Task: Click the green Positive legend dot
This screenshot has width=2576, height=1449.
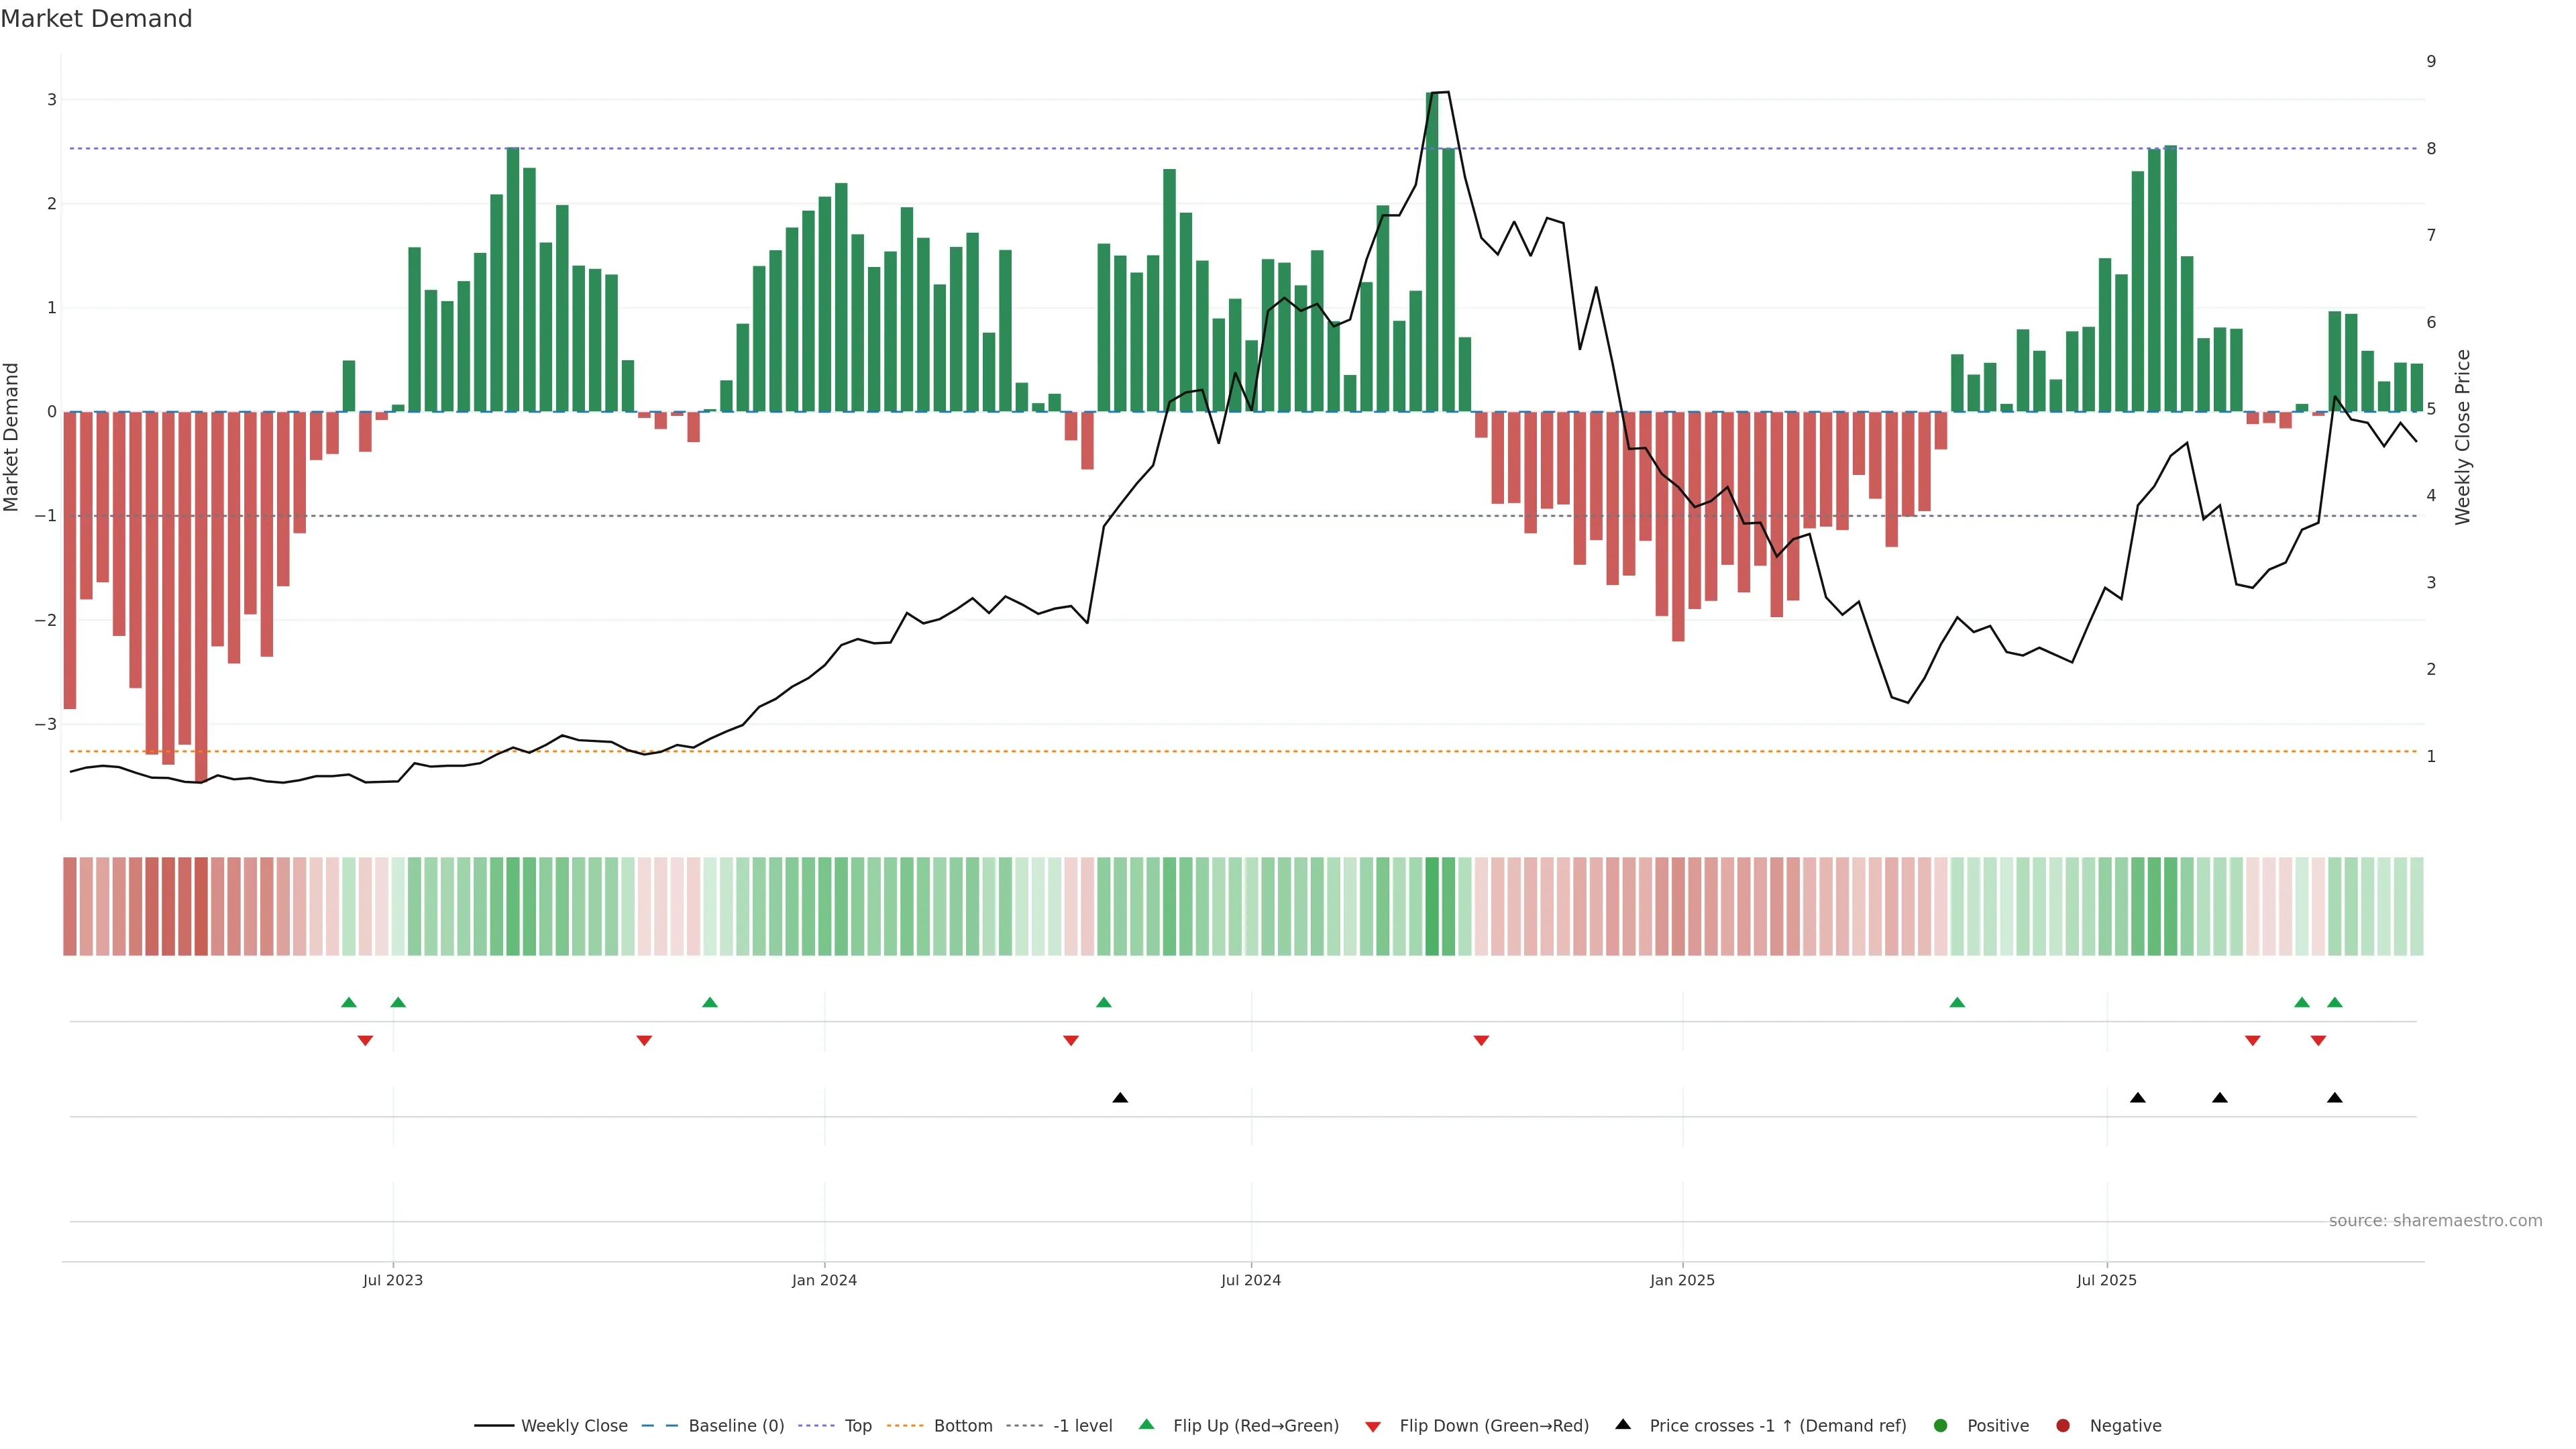Action: (x=1941, y=1426)
